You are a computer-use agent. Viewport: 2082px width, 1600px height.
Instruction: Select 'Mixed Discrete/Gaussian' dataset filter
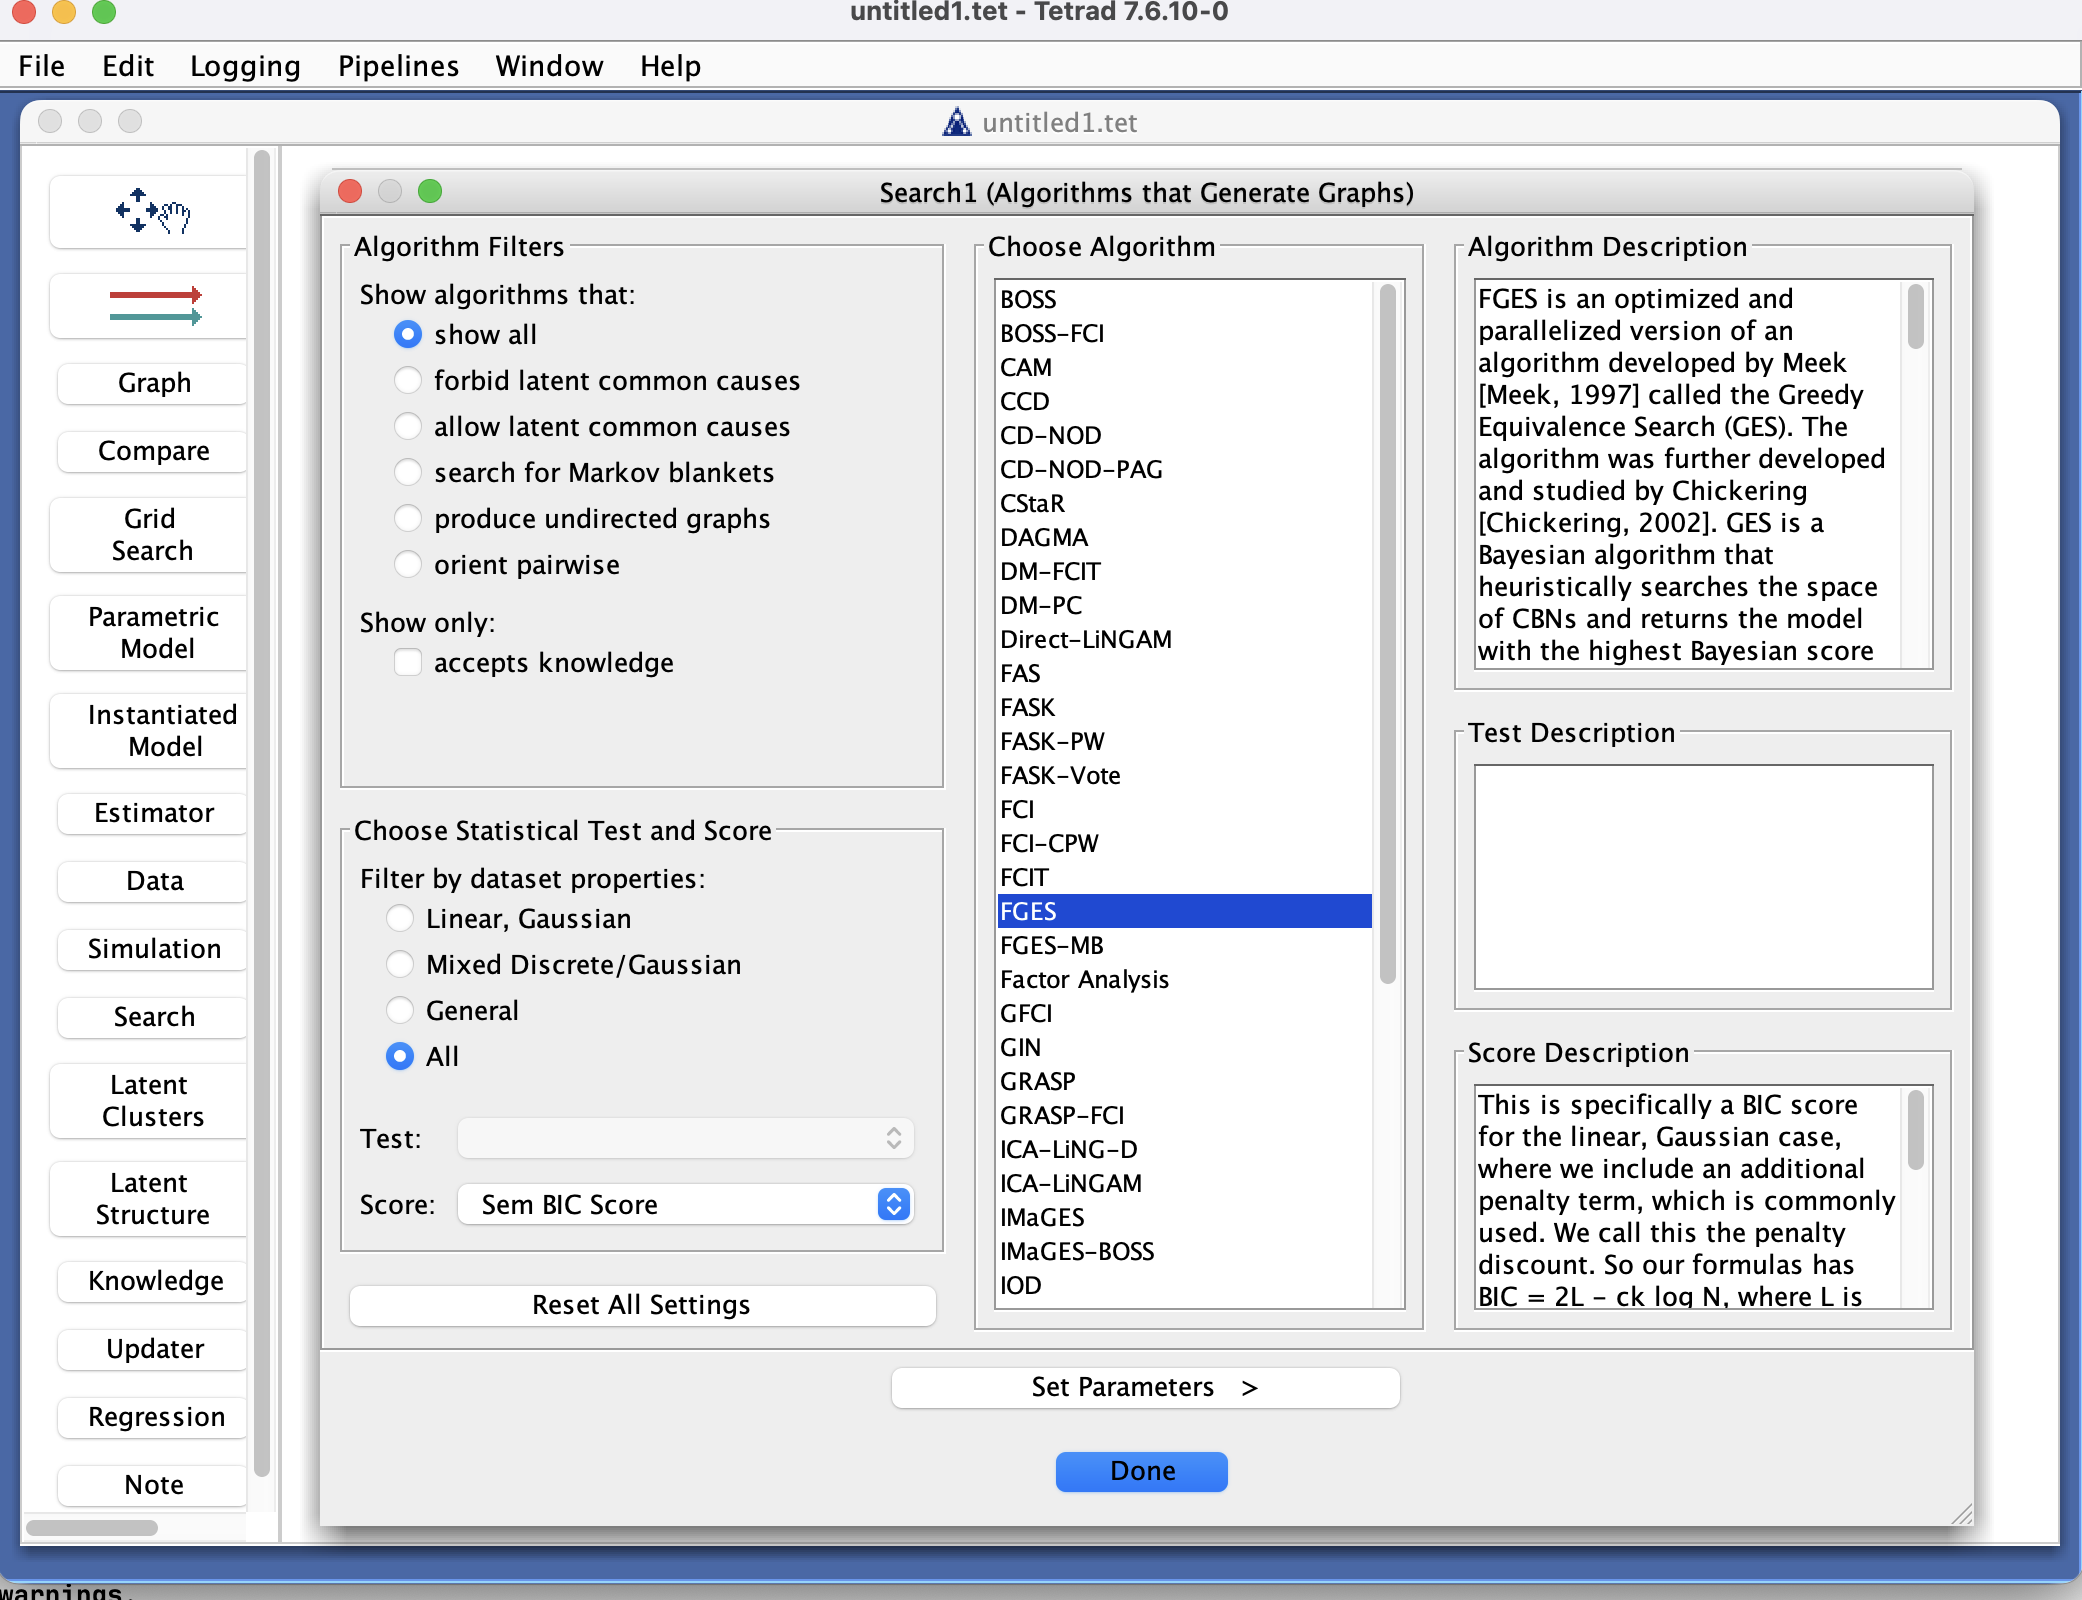point(400,964)
